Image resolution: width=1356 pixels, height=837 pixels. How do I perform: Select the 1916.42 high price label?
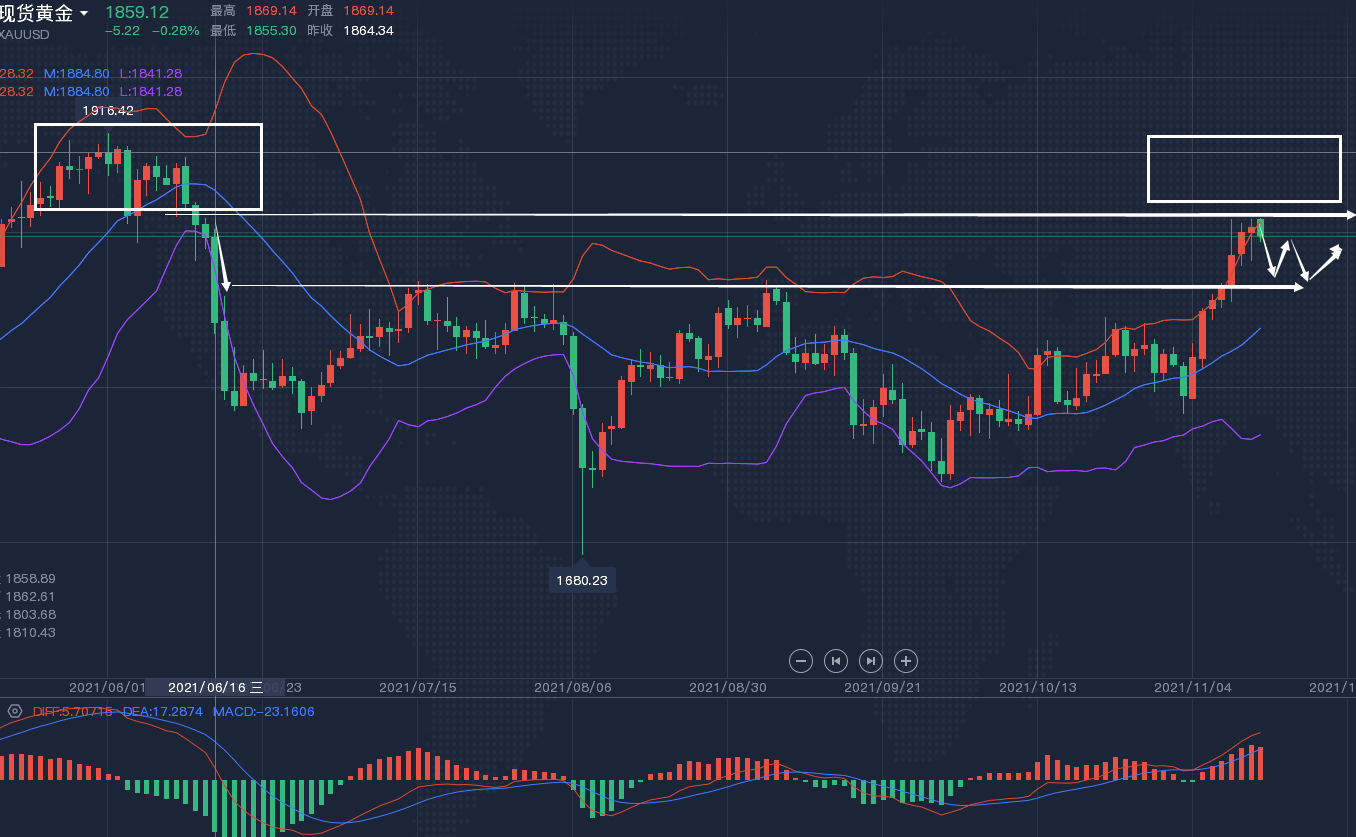pos(106,110)
